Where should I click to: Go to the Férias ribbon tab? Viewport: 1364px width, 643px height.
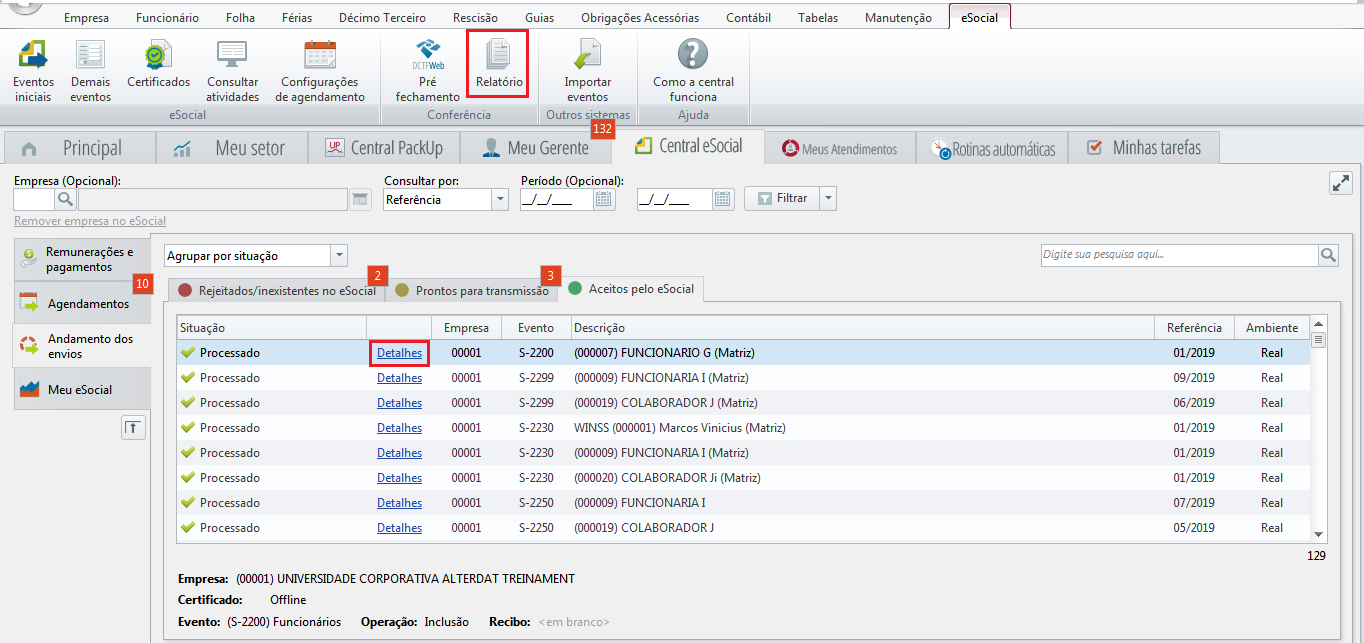[297, 17]
